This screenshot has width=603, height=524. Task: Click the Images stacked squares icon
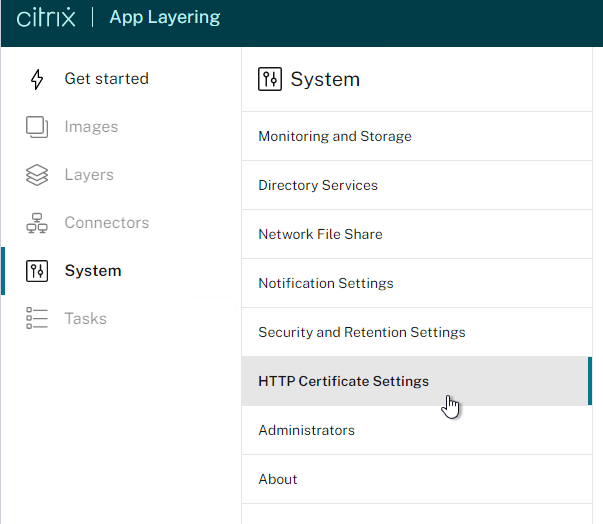point(37,127)
